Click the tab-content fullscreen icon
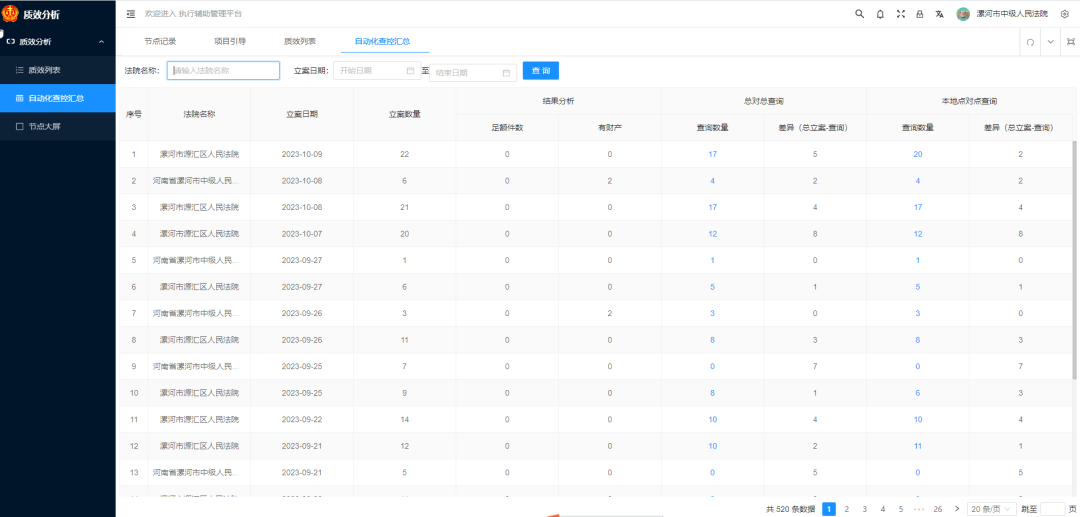Image resolution: width=1080 pixels, height=517 pixels. pos(1070,42)
